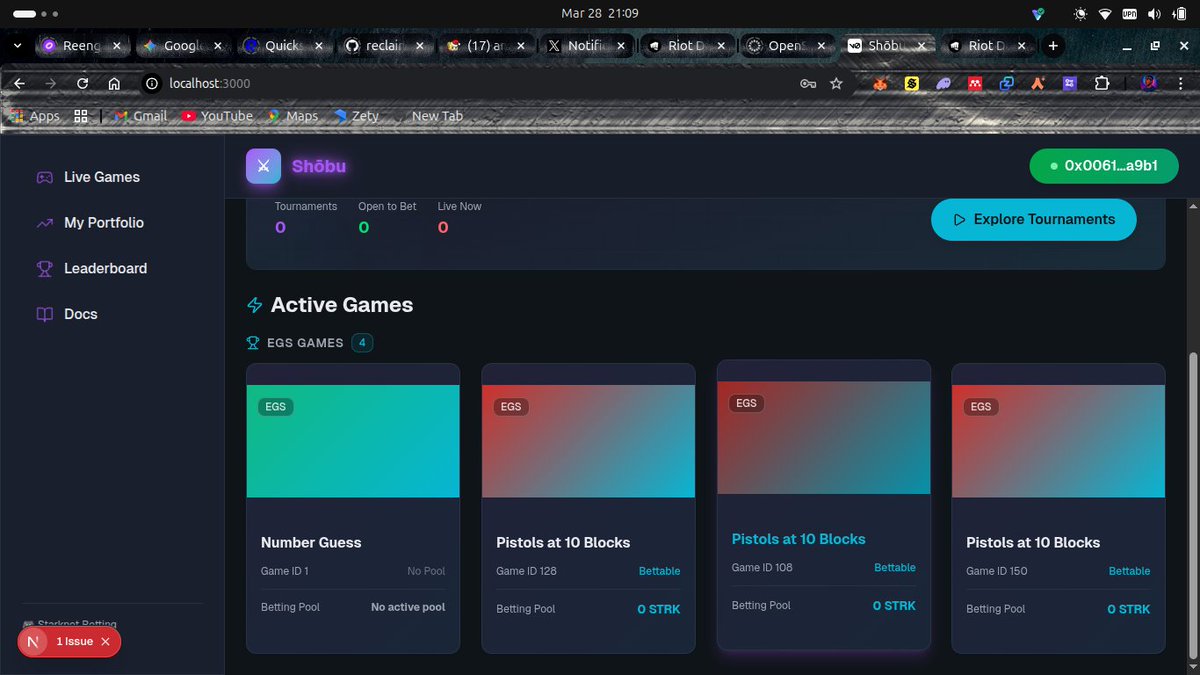Click the EGS Games count badge 4
The width and height of the screenshot is (1200, 675).
point(362,343)
